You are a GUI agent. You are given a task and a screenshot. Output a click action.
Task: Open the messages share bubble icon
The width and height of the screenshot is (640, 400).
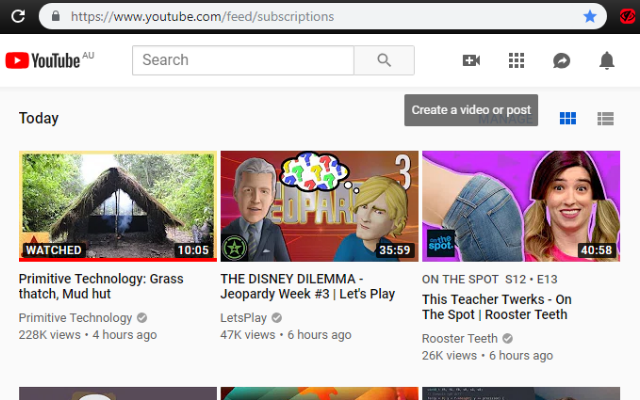(562, 60)
